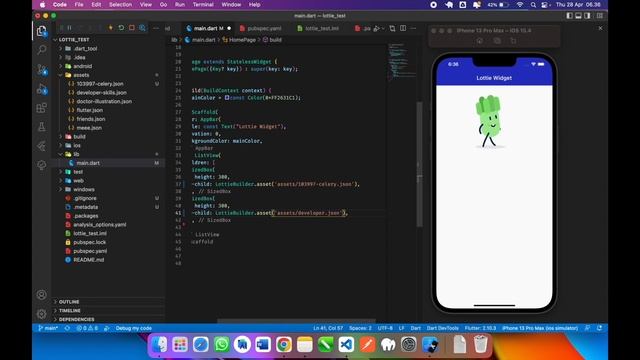Toggle the secondary side bar layout icon
Screen dimensions: 640x360
[587, 16]
